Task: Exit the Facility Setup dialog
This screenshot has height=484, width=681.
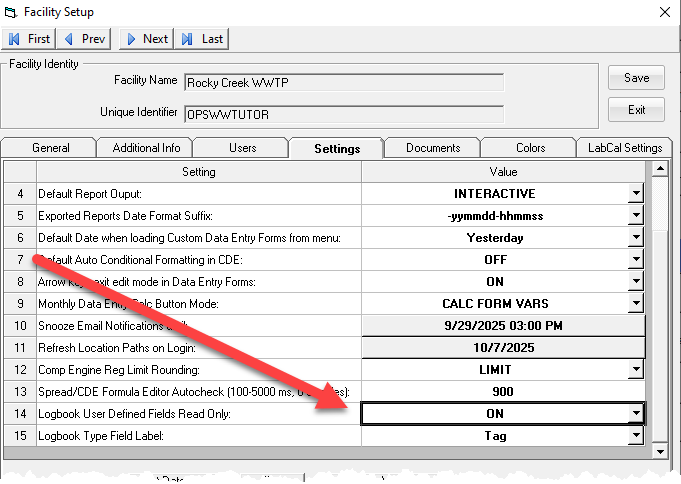Action: [x=636, y=109]
